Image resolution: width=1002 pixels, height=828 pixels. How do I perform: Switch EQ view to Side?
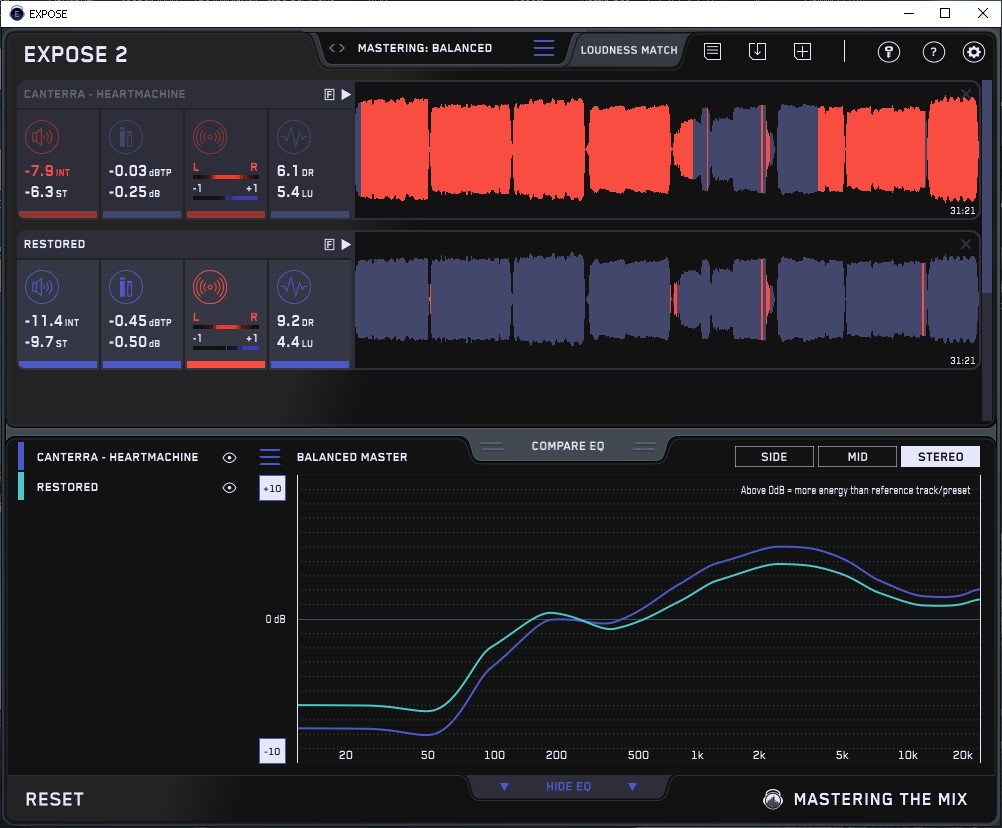click(x=774, y=457)
